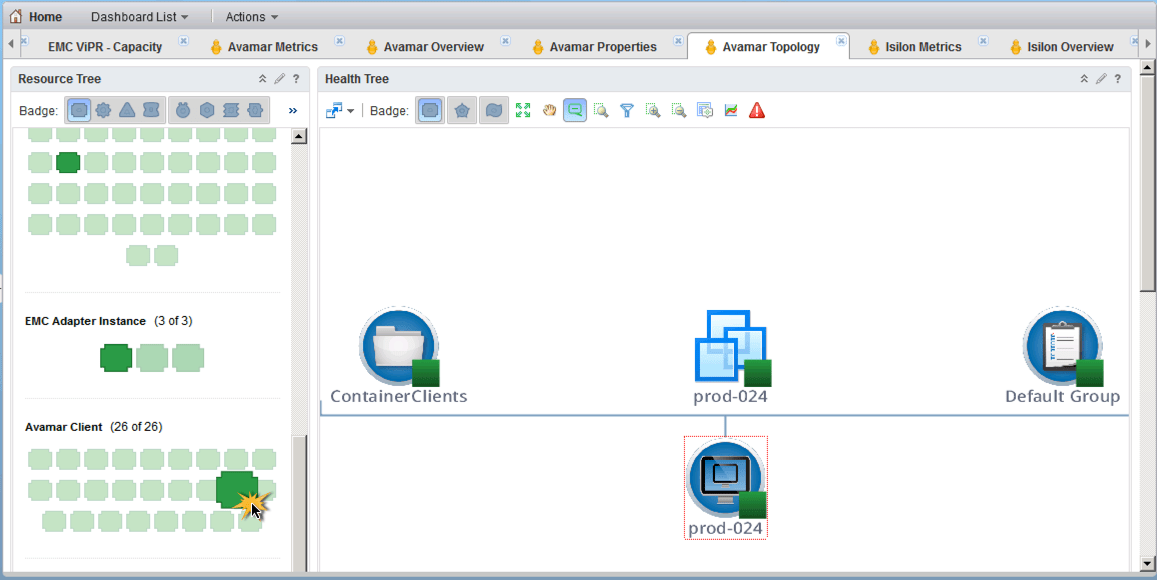1157x580 pixels.
Task: Click the fit-to-view green arrows icon
Action: point(523,111)
